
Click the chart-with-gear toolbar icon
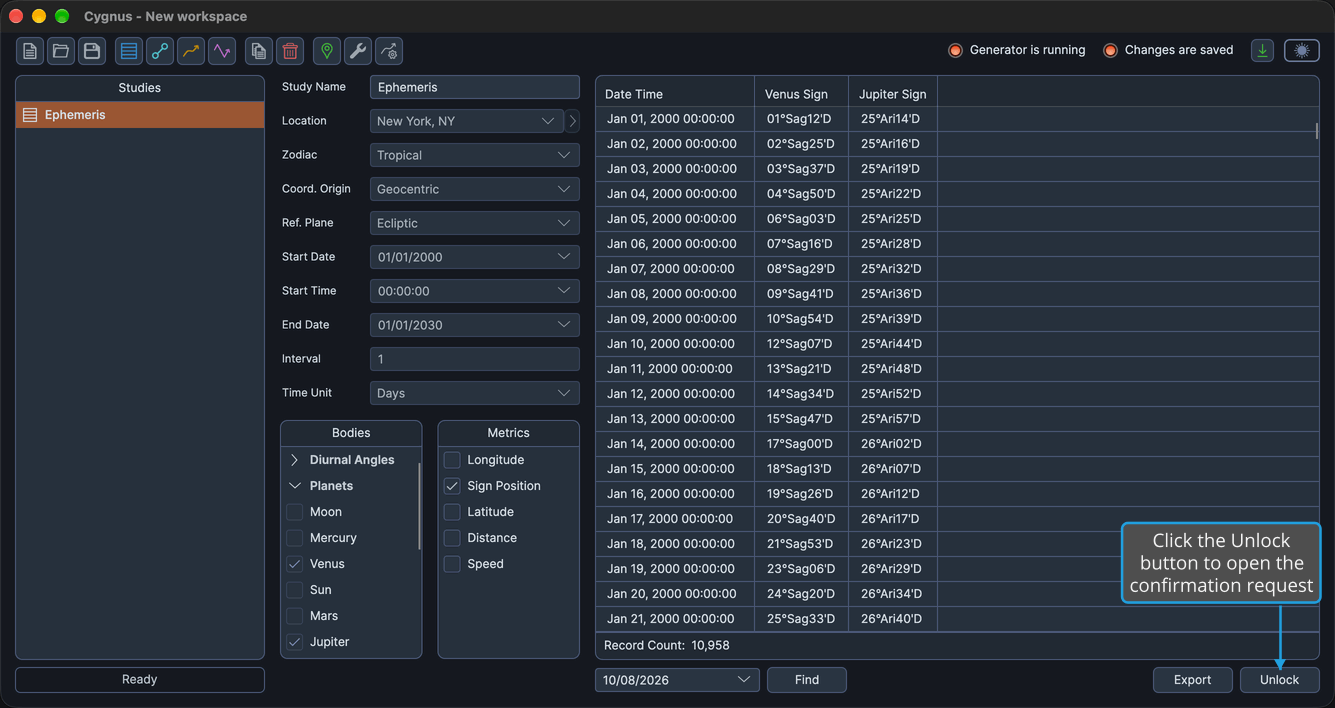coord(389,51)
